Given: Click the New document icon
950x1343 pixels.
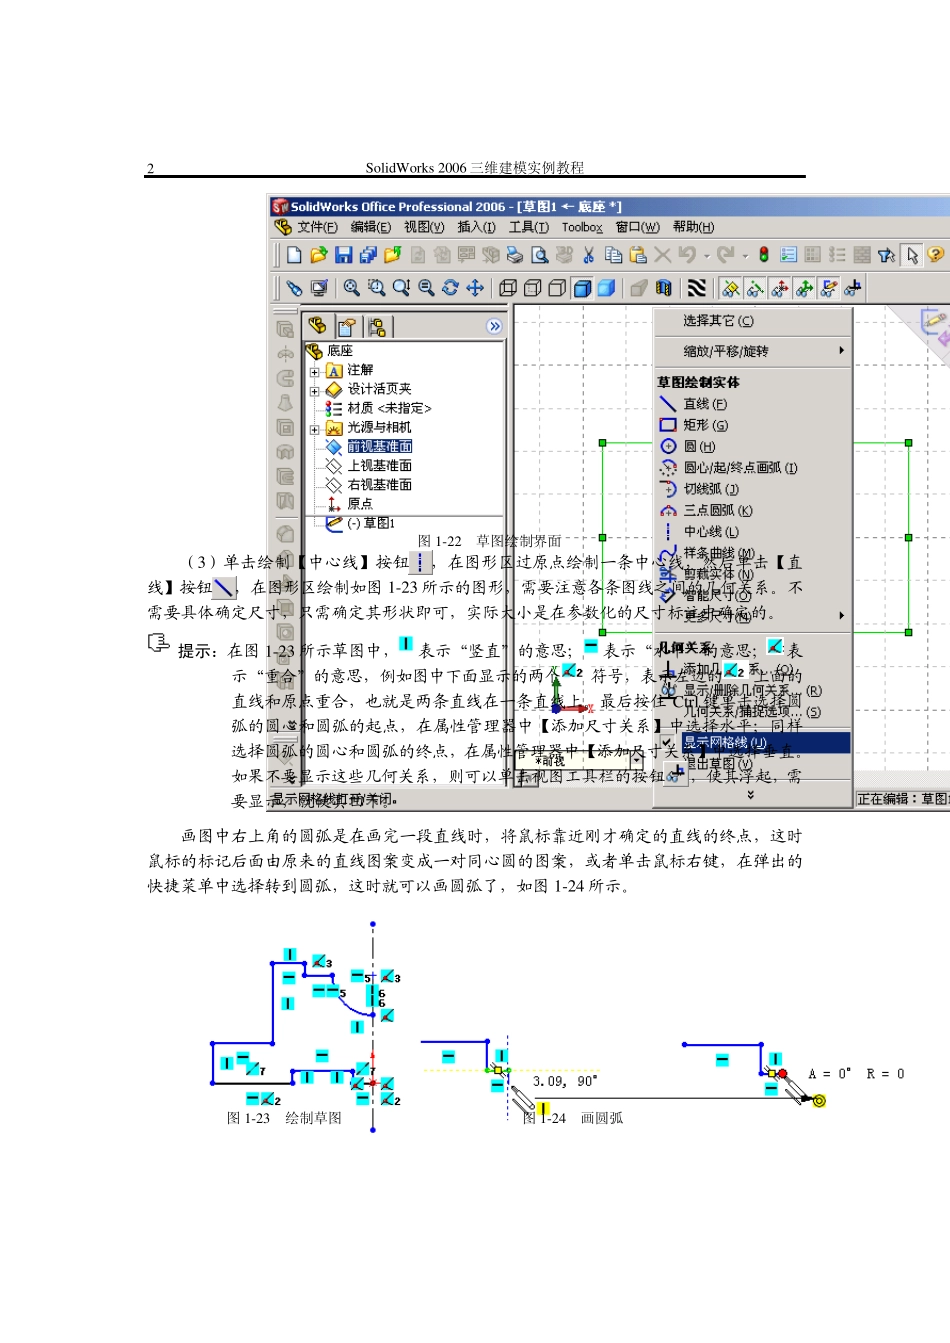Looking at the screenshot, I should [x=294, y=255].
